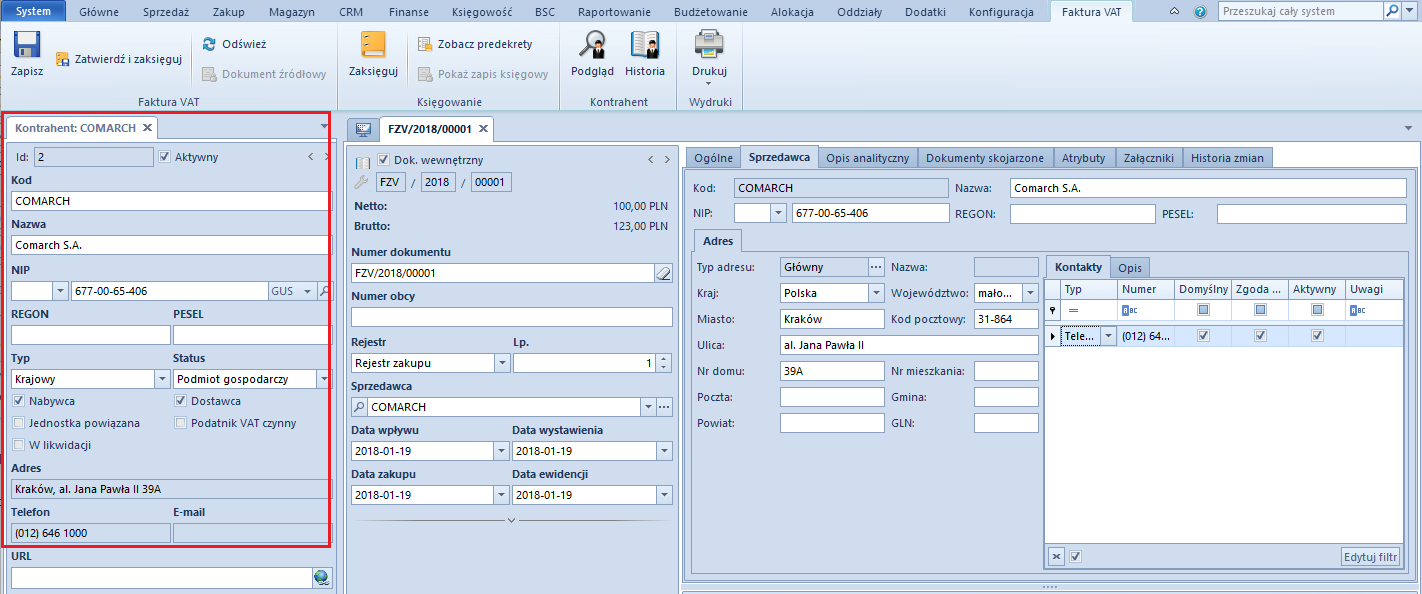Enable Podatnik VAT czynny checkbox

point(181,423)
